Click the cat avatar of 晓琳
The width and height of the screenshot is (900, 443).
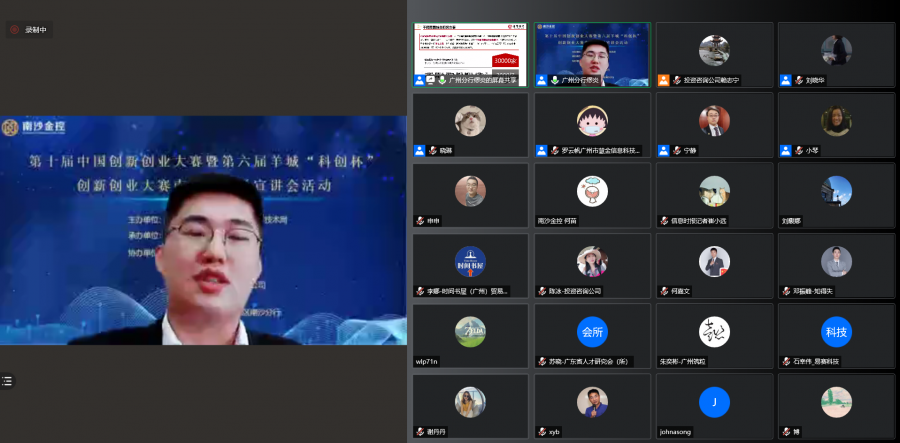tap(470, 121)
